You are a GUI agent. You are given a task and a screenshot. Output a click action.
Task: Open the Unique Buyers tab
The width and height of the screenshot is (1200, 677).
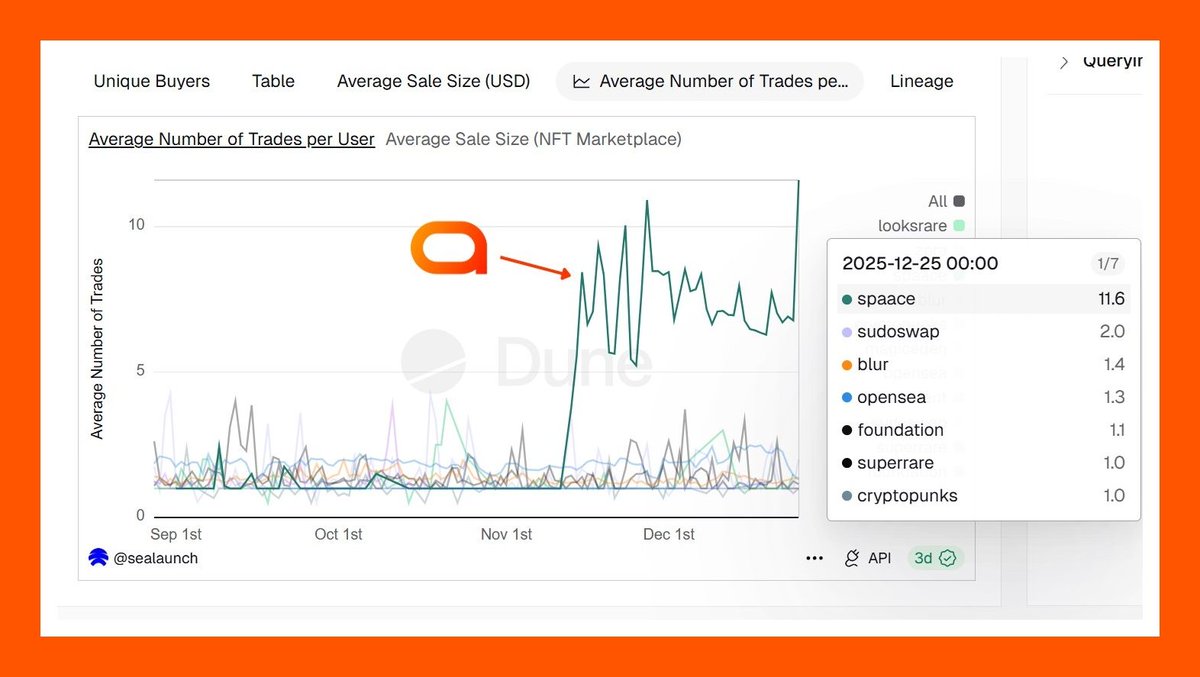(x=152, y=81)
